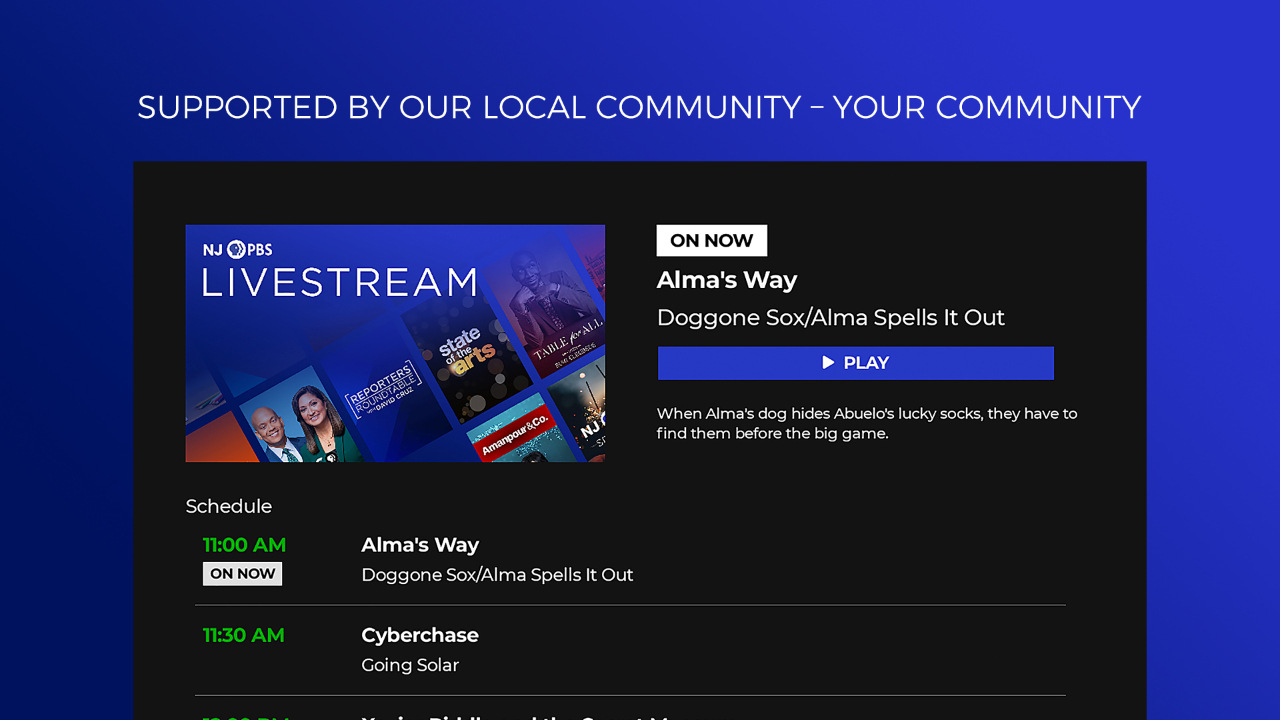Image resolution: width=1280 pixels, height=720 pixels.
Task: Click the ON NOW badge under 11:00 AM
Action: pyautogui.click(x=242, y=574)
